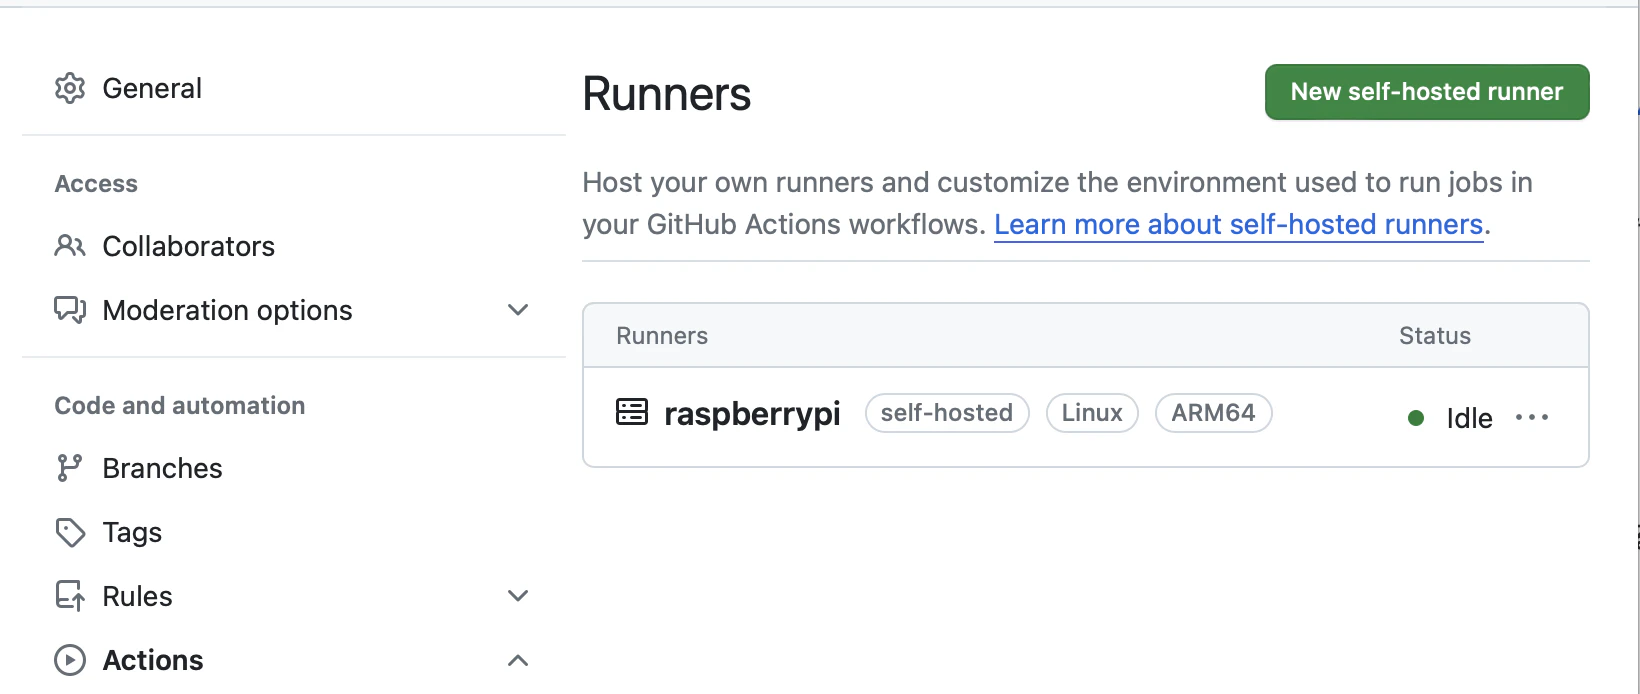Open the three-dot menu for raspberrypi
Viewport: 1640px width, 694px height.
pos(1532,417)
